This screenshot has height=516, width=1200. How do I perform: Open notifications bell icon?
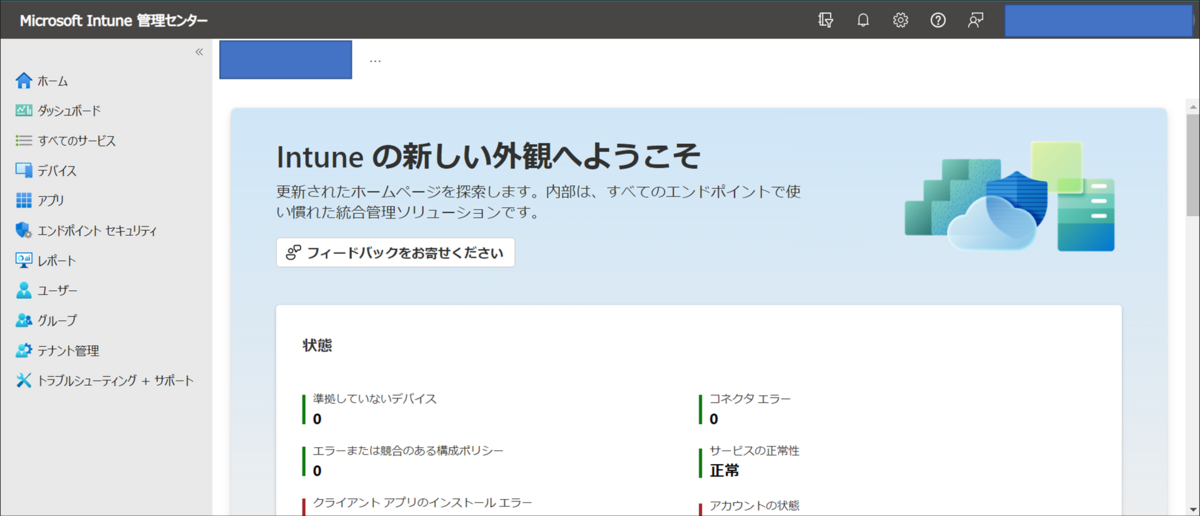click(863, 20)
